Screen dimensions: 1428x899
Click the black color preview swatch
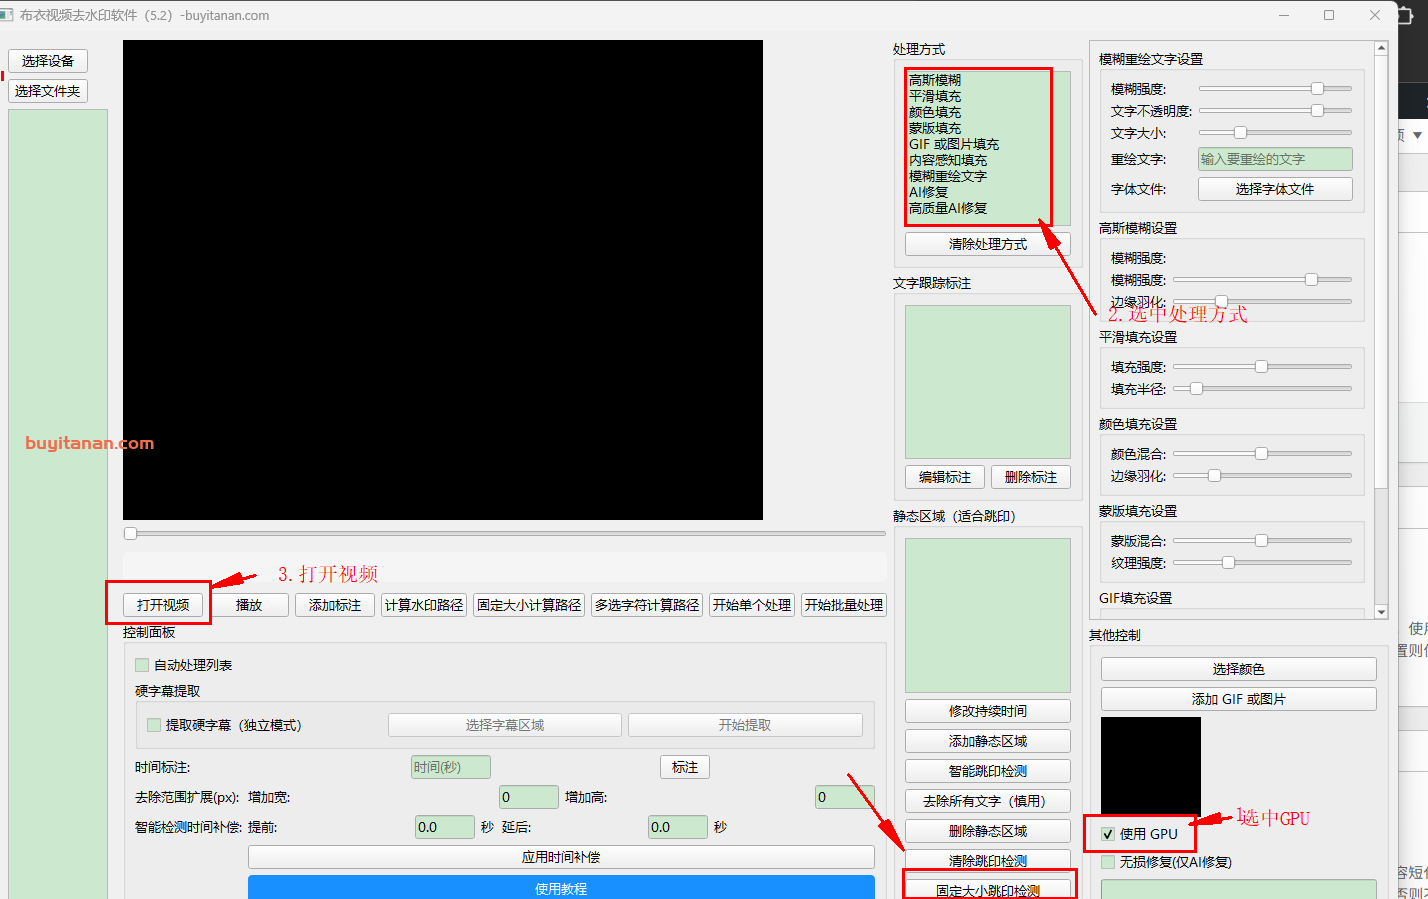[x=1150, y=765]
